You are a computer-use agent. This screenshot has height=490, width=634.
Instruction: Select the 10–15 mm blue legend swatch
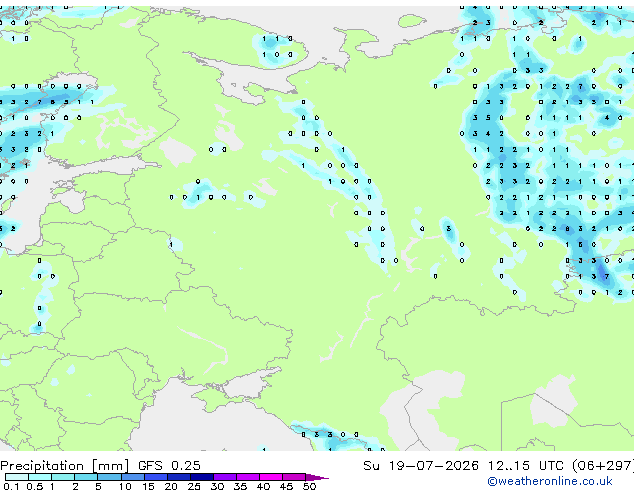point(133,477)
